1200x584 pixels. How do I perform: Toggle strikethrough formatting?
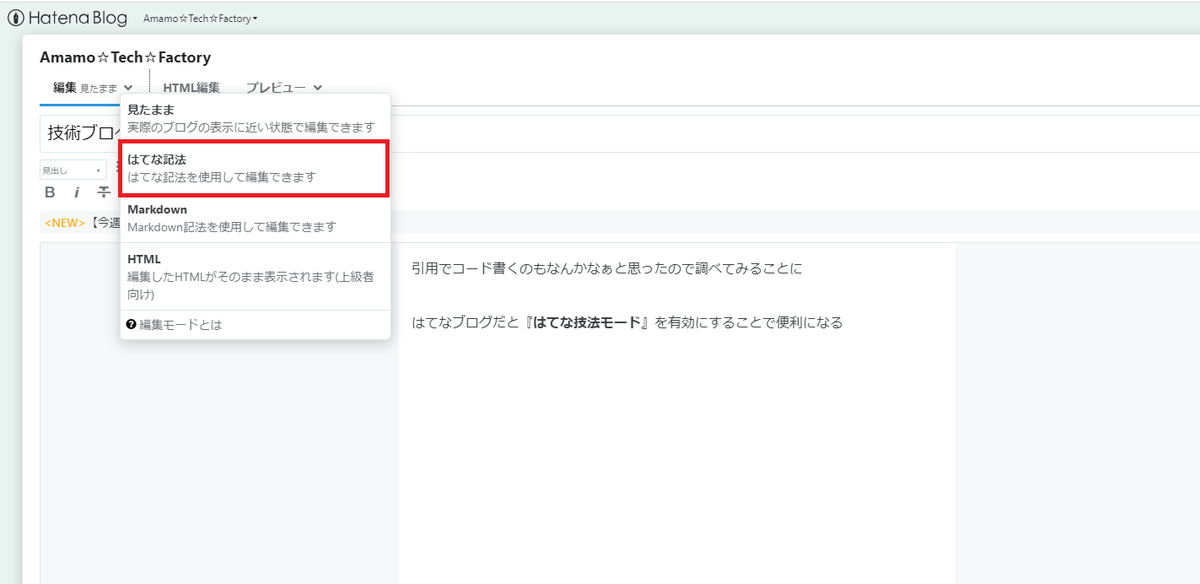click(103, 192)
